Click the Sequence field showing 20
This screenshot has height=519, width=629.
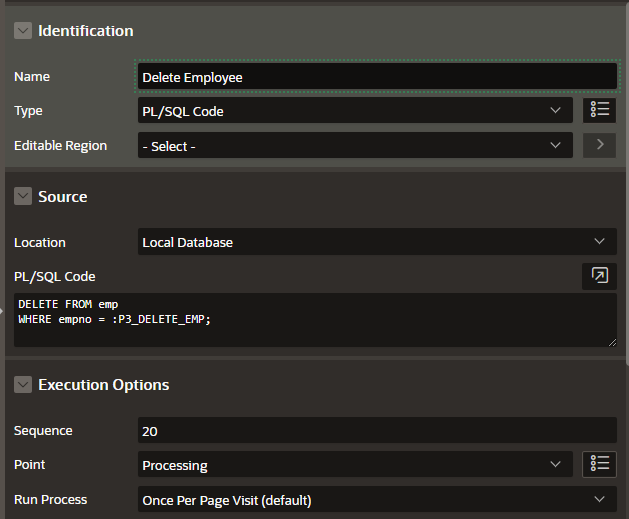pos(377,430)
